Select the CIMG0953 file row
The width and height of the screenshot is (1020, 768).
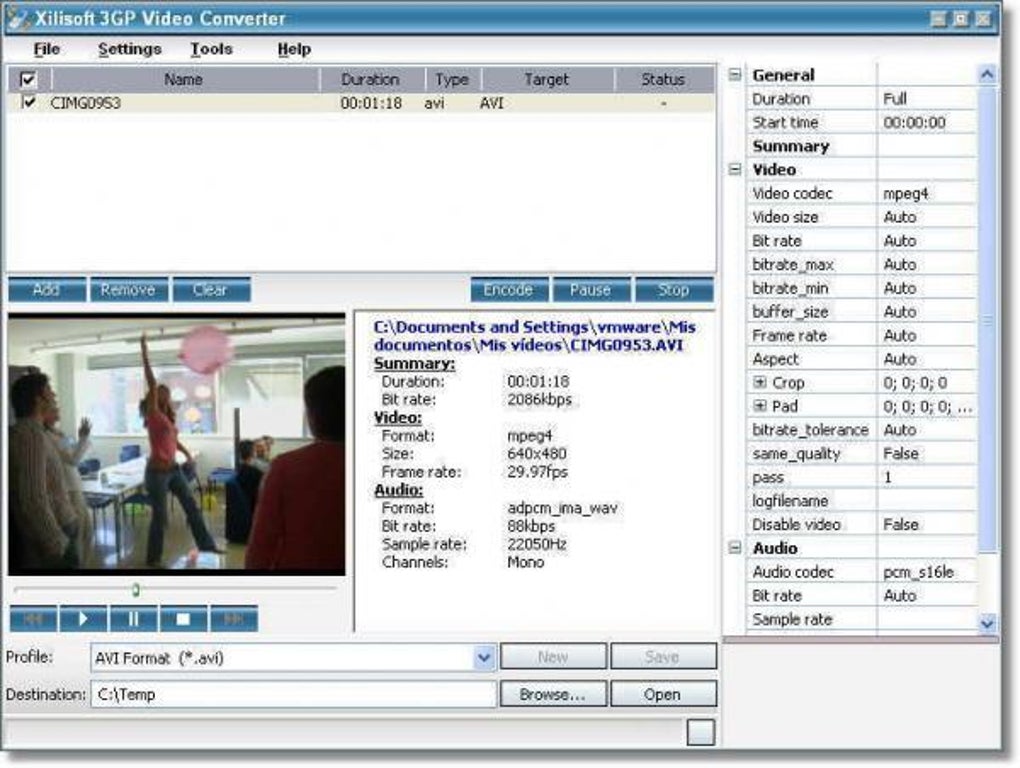361,103
